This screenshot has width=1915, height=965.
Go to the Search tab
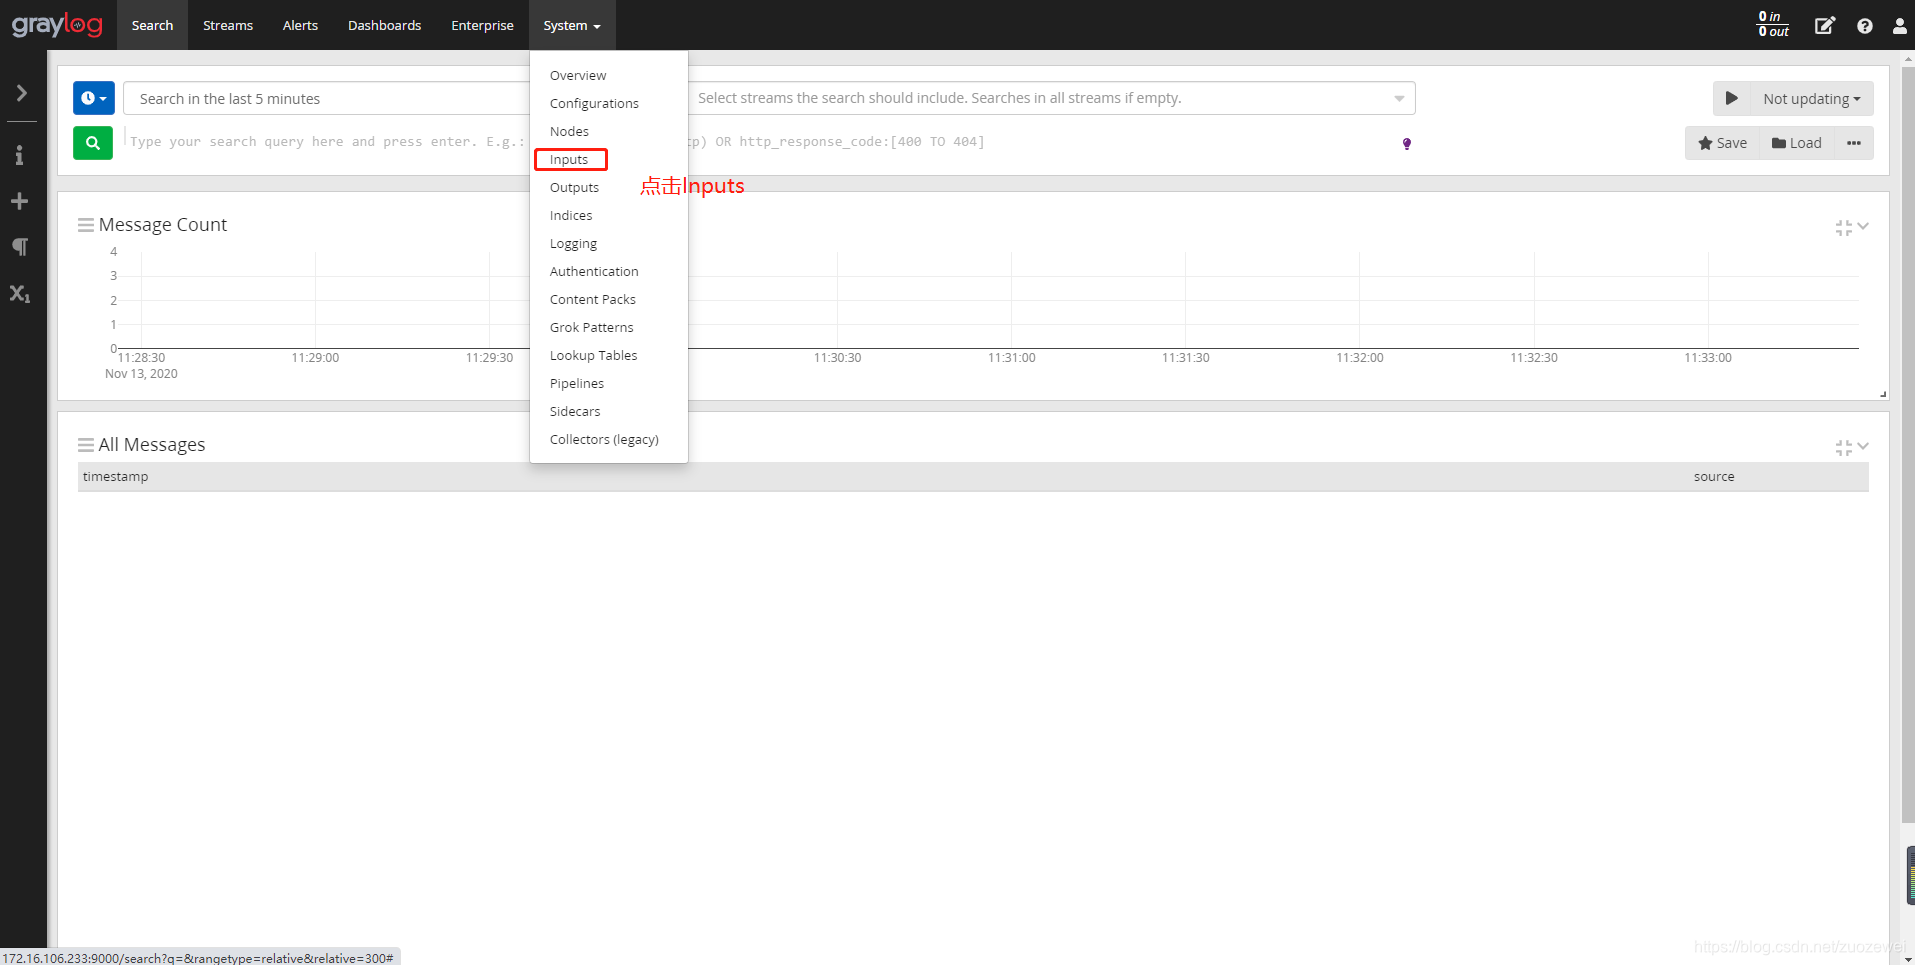(x=152, y=25)
